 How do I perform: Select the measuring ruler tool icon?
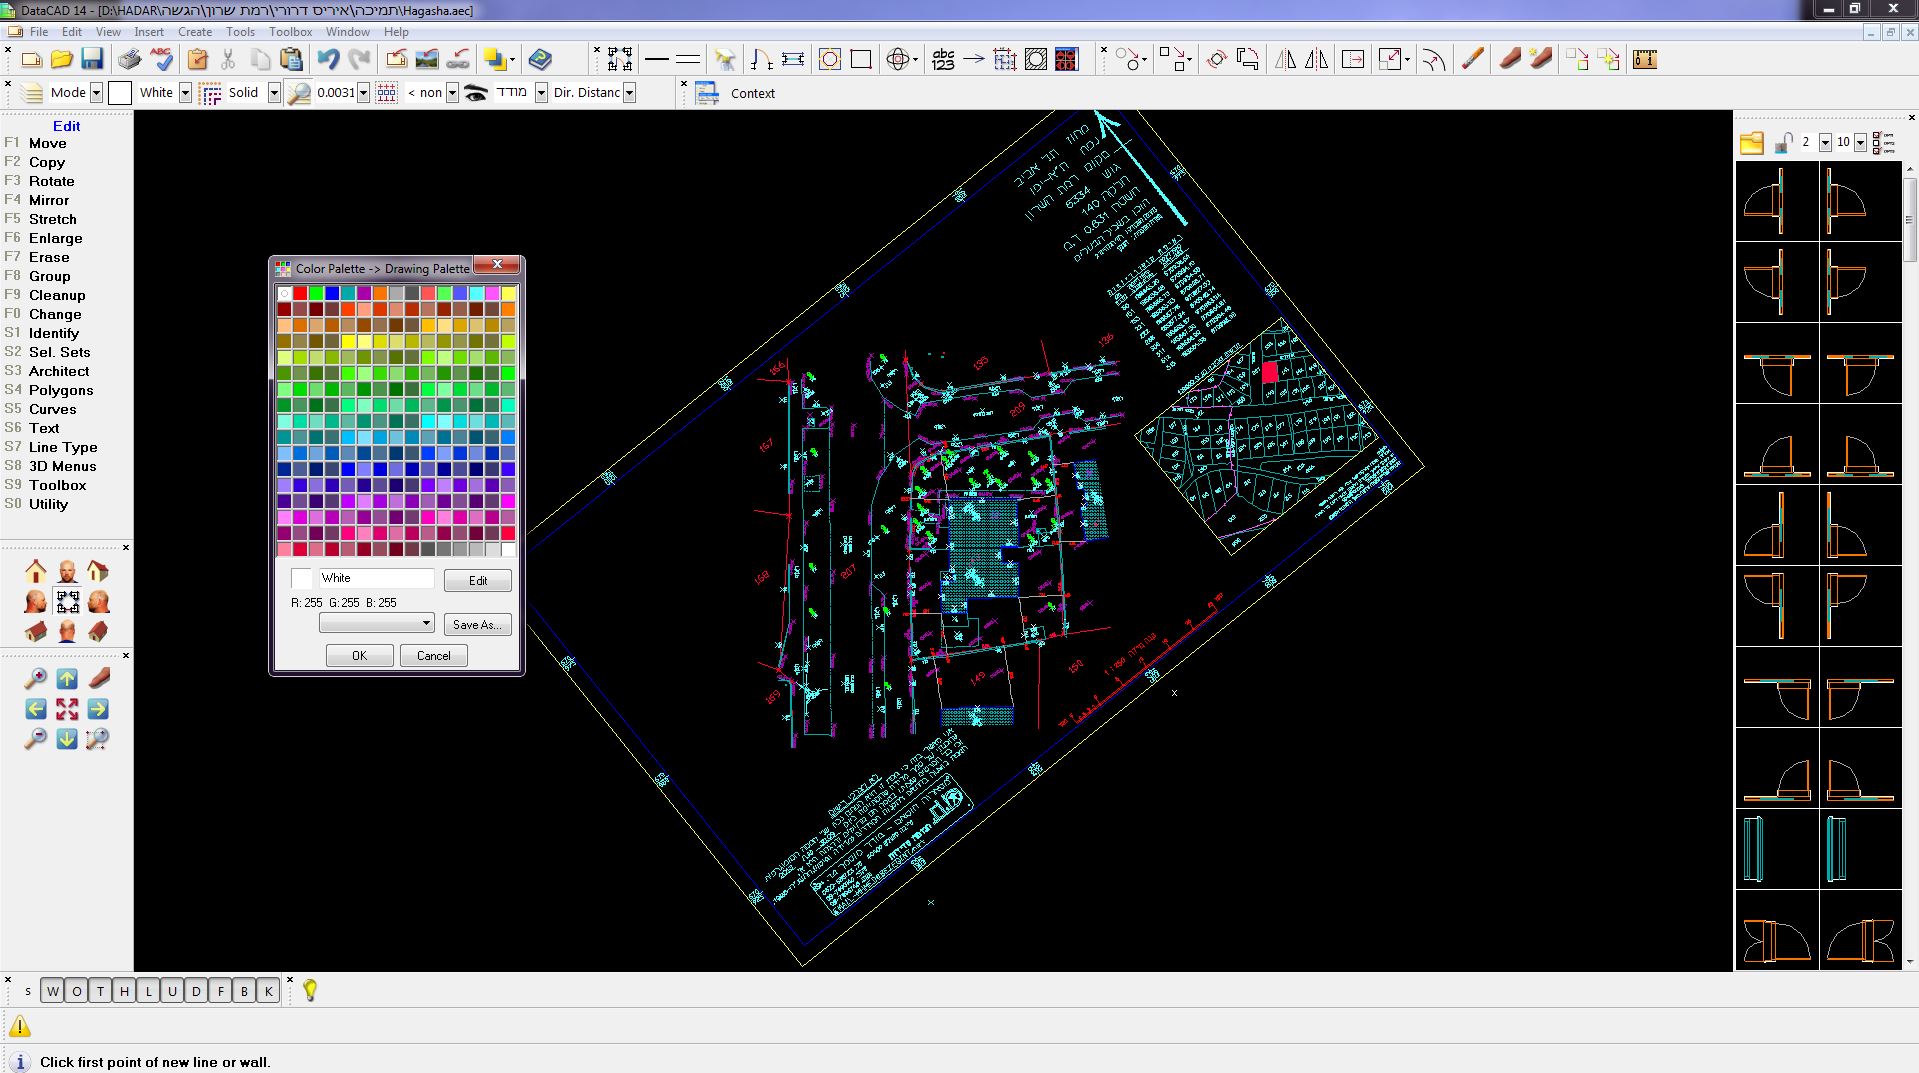pyautogui.click(x=1644, y=59)
